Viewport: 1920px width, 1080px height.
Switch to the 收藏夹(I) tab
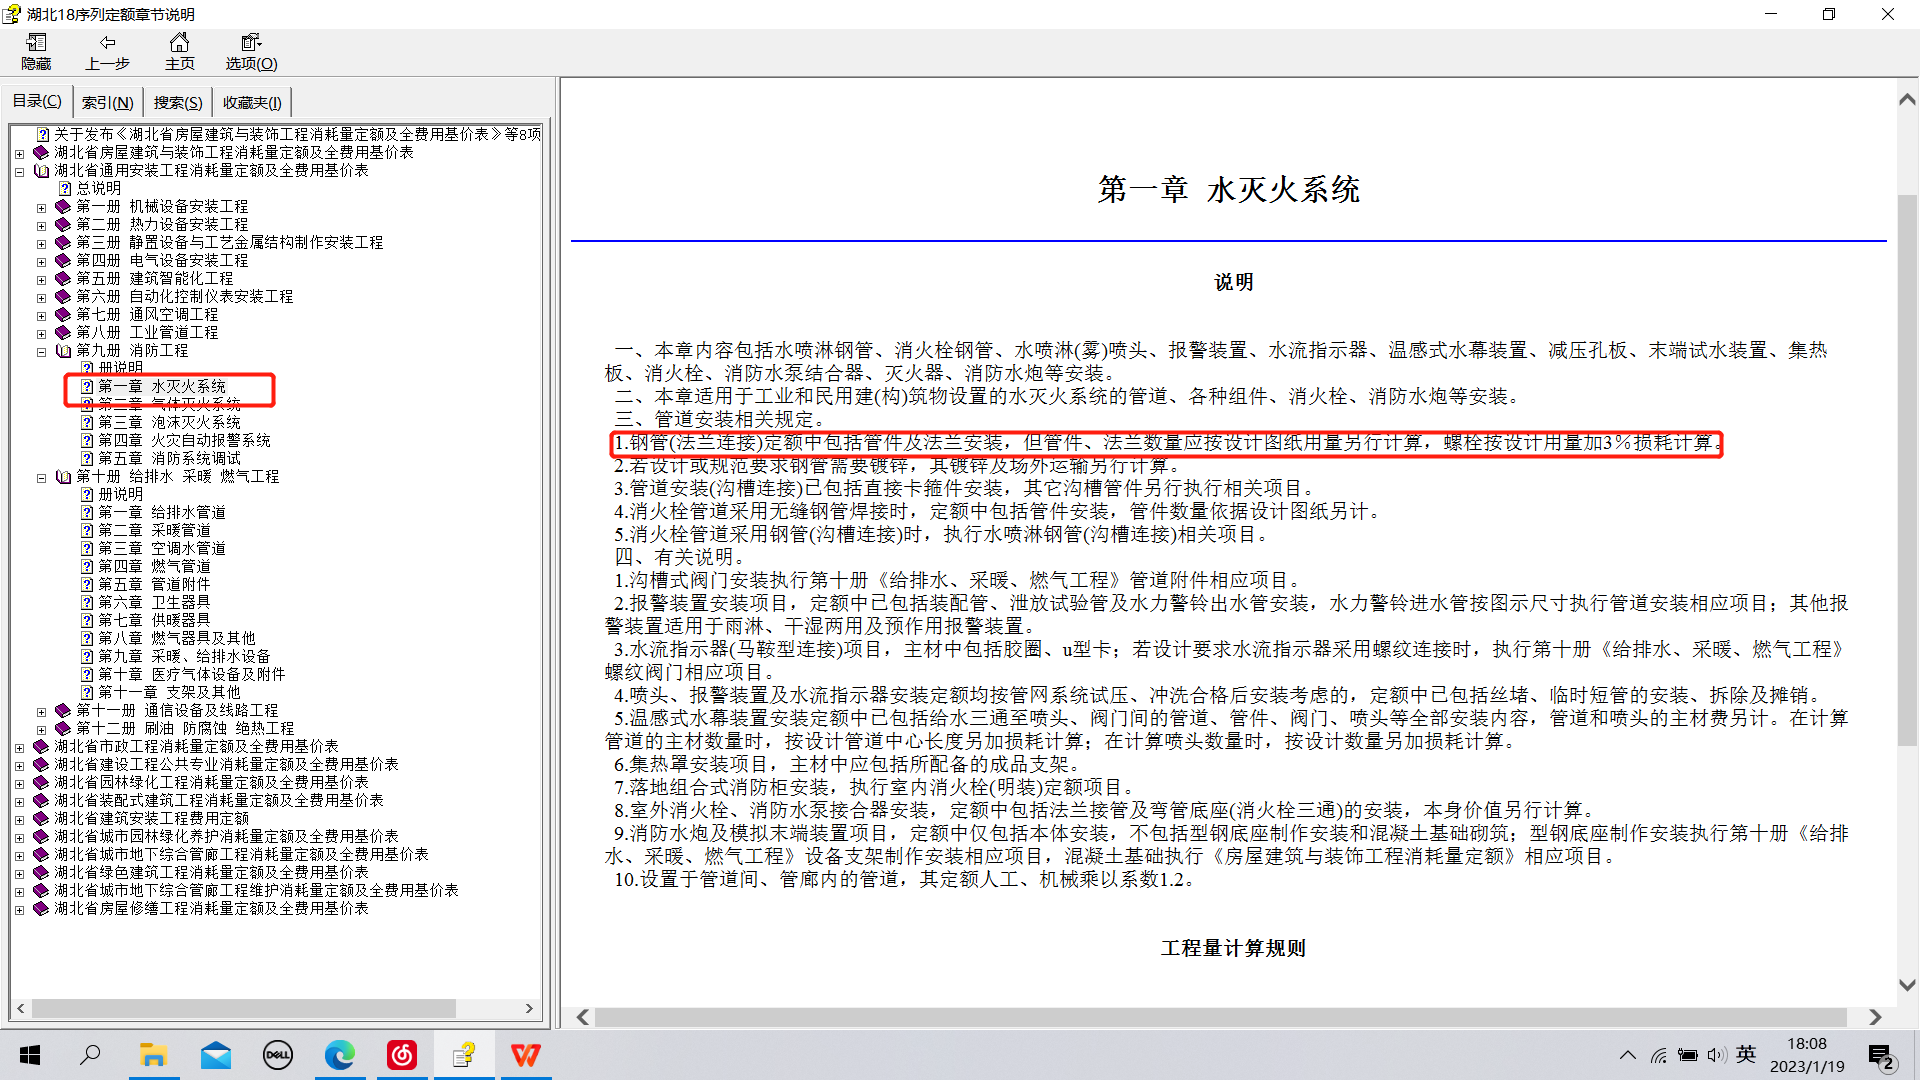pos(252,102)
